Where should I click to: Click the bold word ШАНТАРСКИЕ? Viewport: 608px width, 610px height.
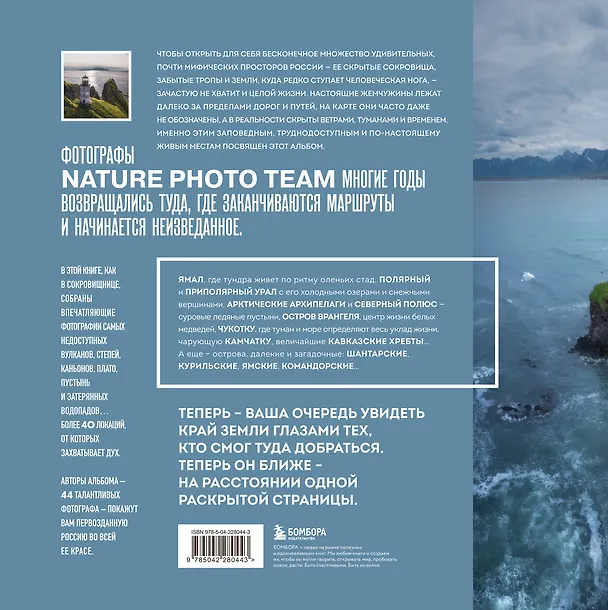[x=377, y=354]
